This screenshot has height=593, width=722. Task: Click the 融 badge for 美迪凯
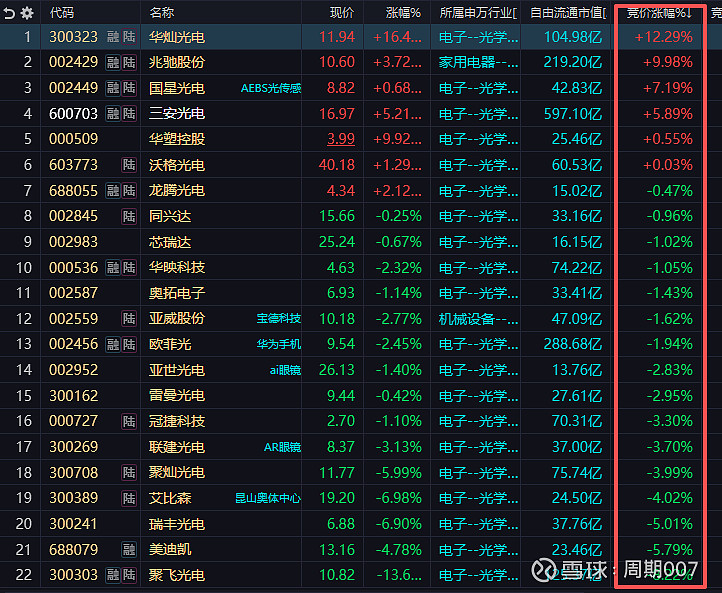coord(129,549)
